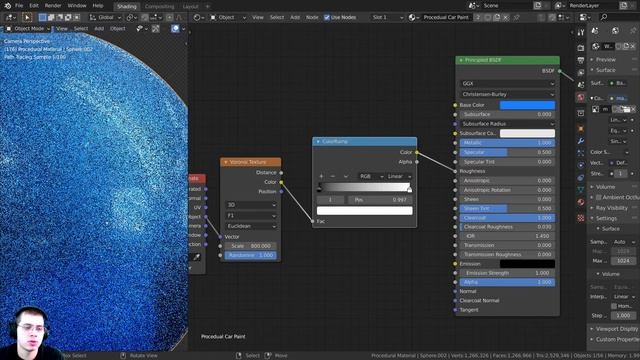Open the node editor Node menu
This screenshot has width=640, height=360.
pyautogui.click(x=312, y=18)
